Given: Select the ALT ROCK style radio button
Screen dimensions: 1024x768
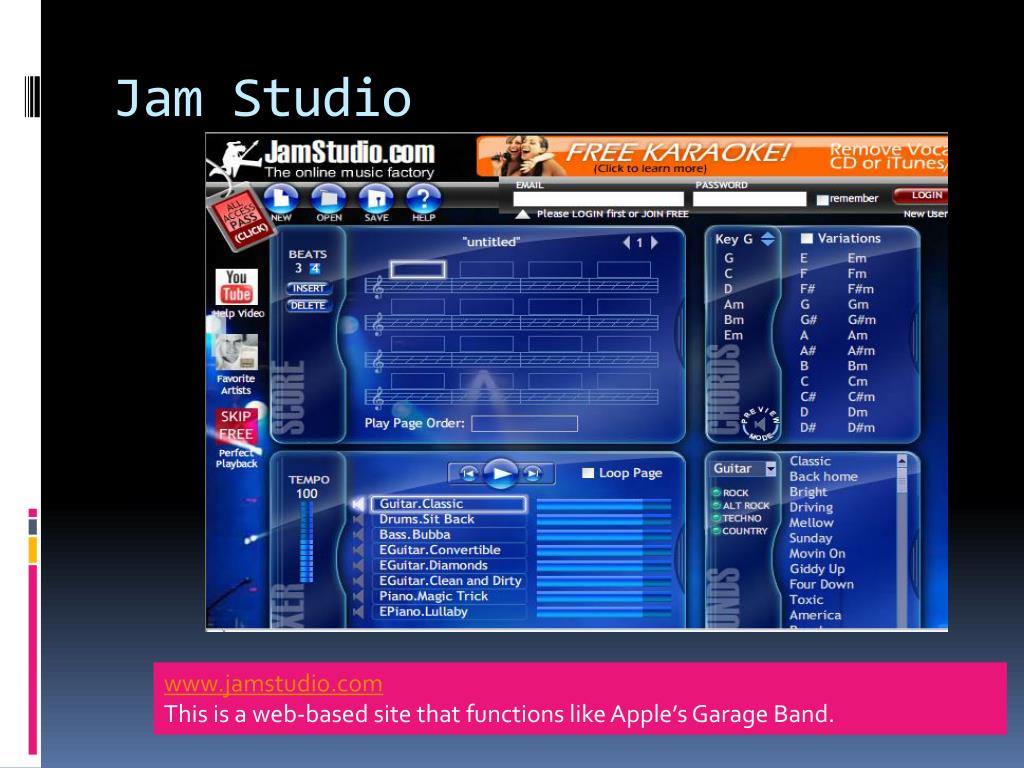Looking at the screenshot, I should 716,505.
